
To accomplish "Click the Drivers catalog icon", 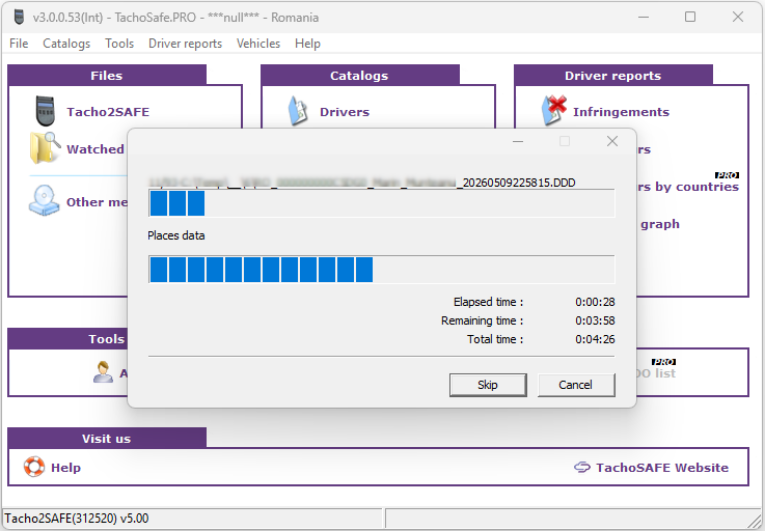I will click(x=298, y=111).
